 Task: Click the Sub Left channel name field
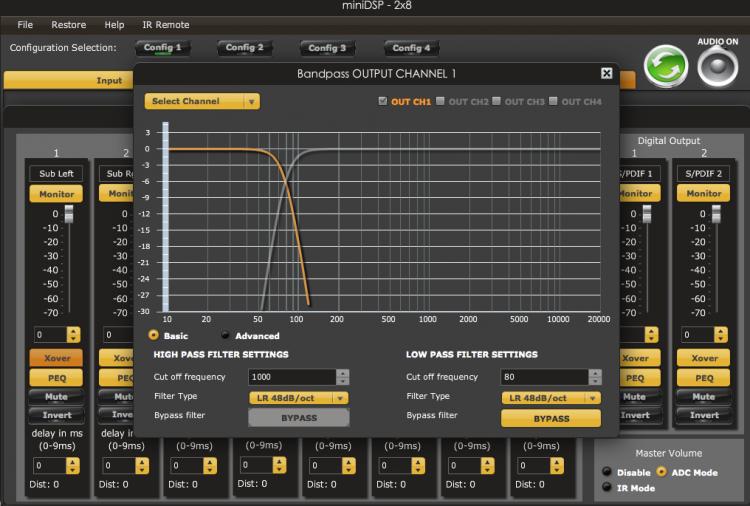pos(56,174)
